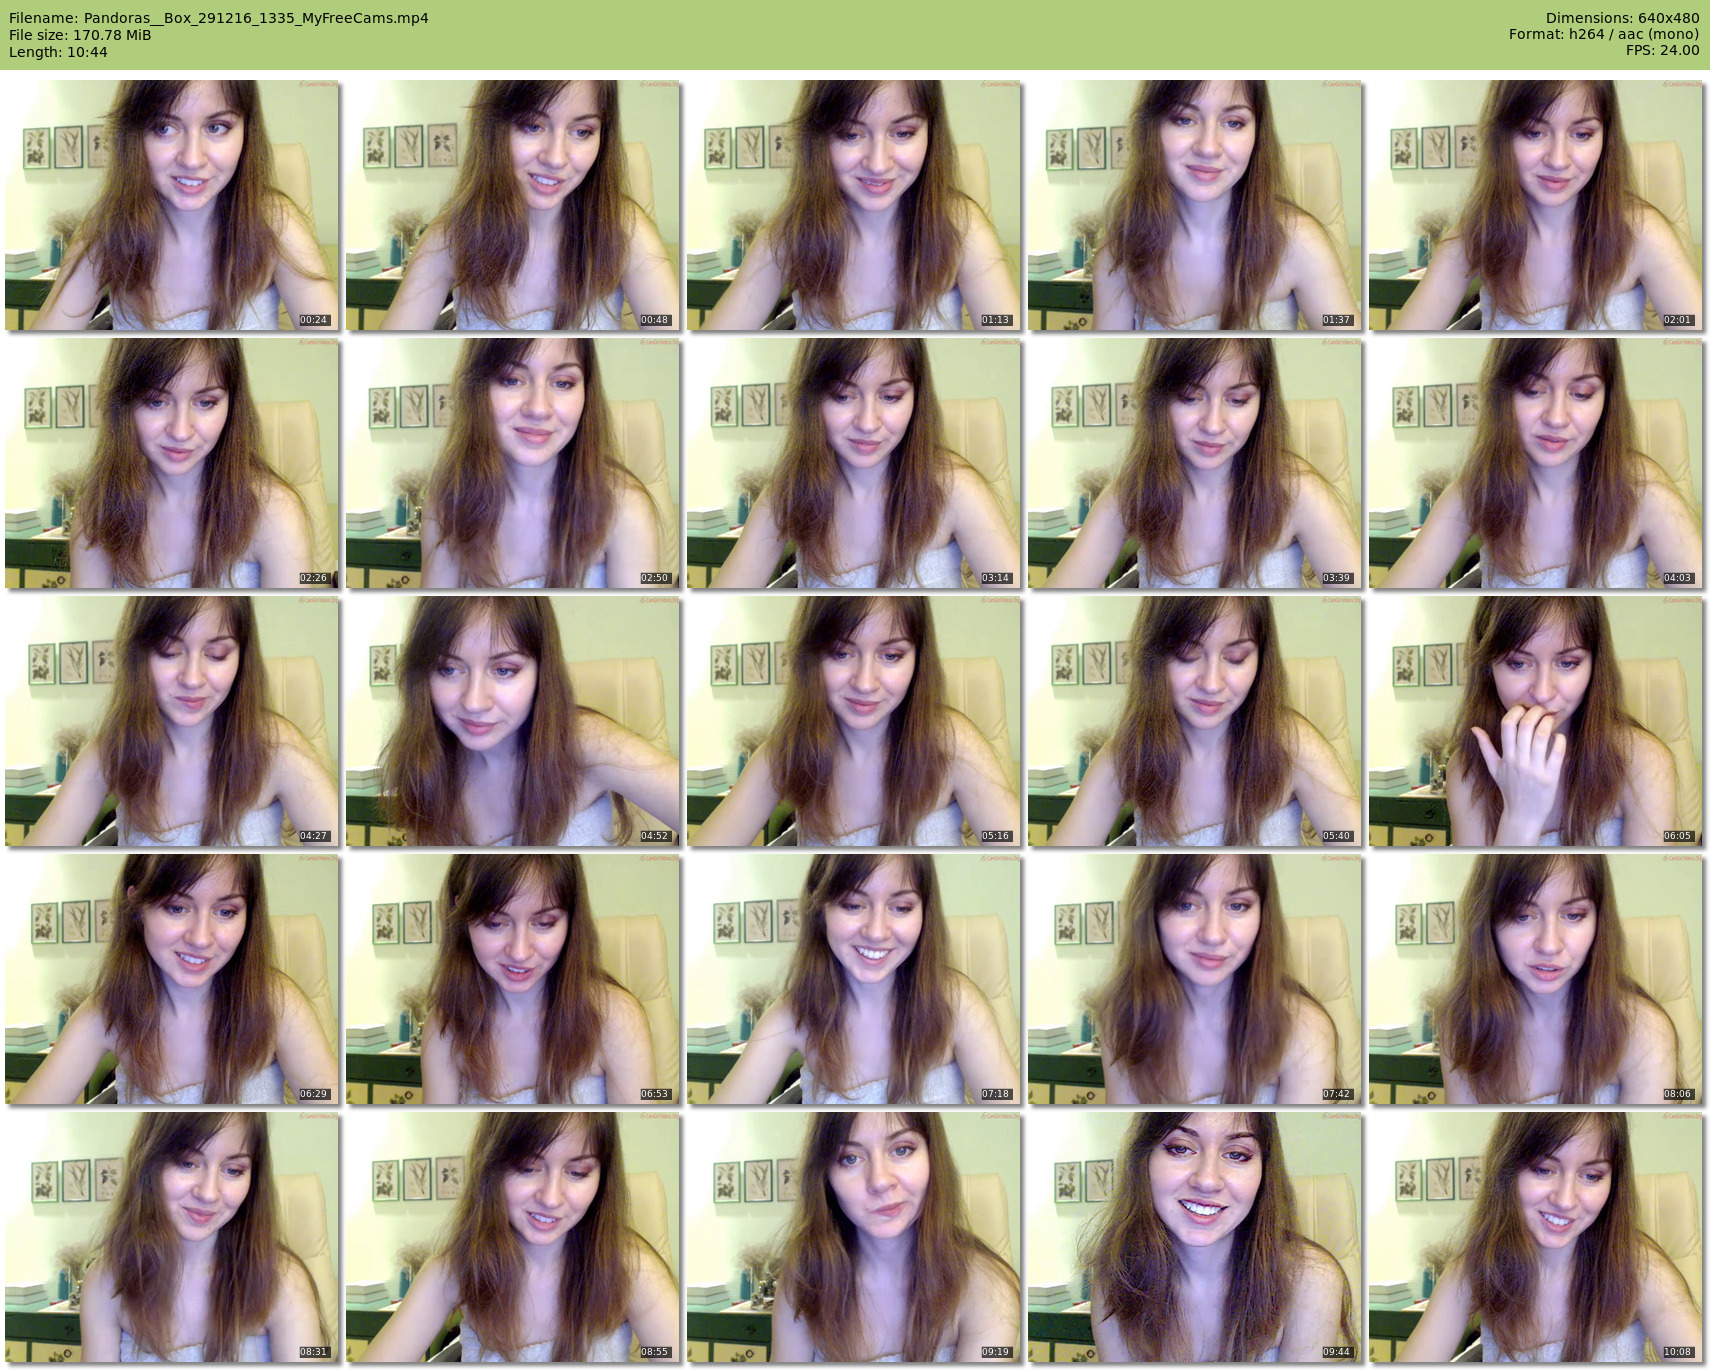1710x1370 pixels.
Task: Click the frame with timestamp 03:14
Action: [x=853, y=463]
